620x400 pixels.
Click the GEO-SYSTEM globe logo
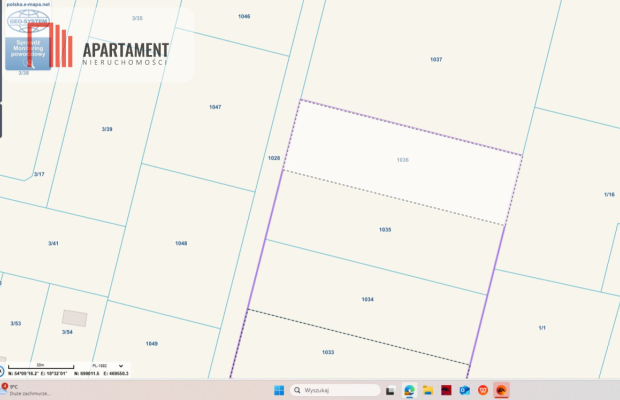point(27,18)
